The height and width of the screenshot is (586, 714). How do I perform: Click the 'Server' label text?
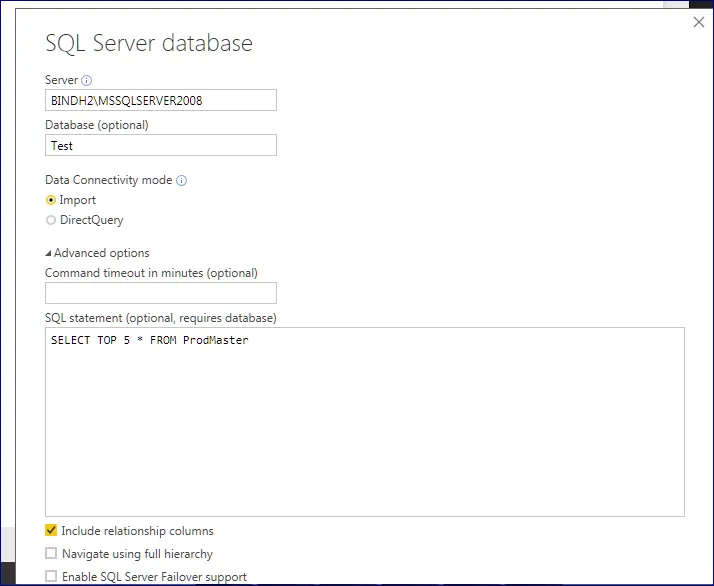pos(61,80)
